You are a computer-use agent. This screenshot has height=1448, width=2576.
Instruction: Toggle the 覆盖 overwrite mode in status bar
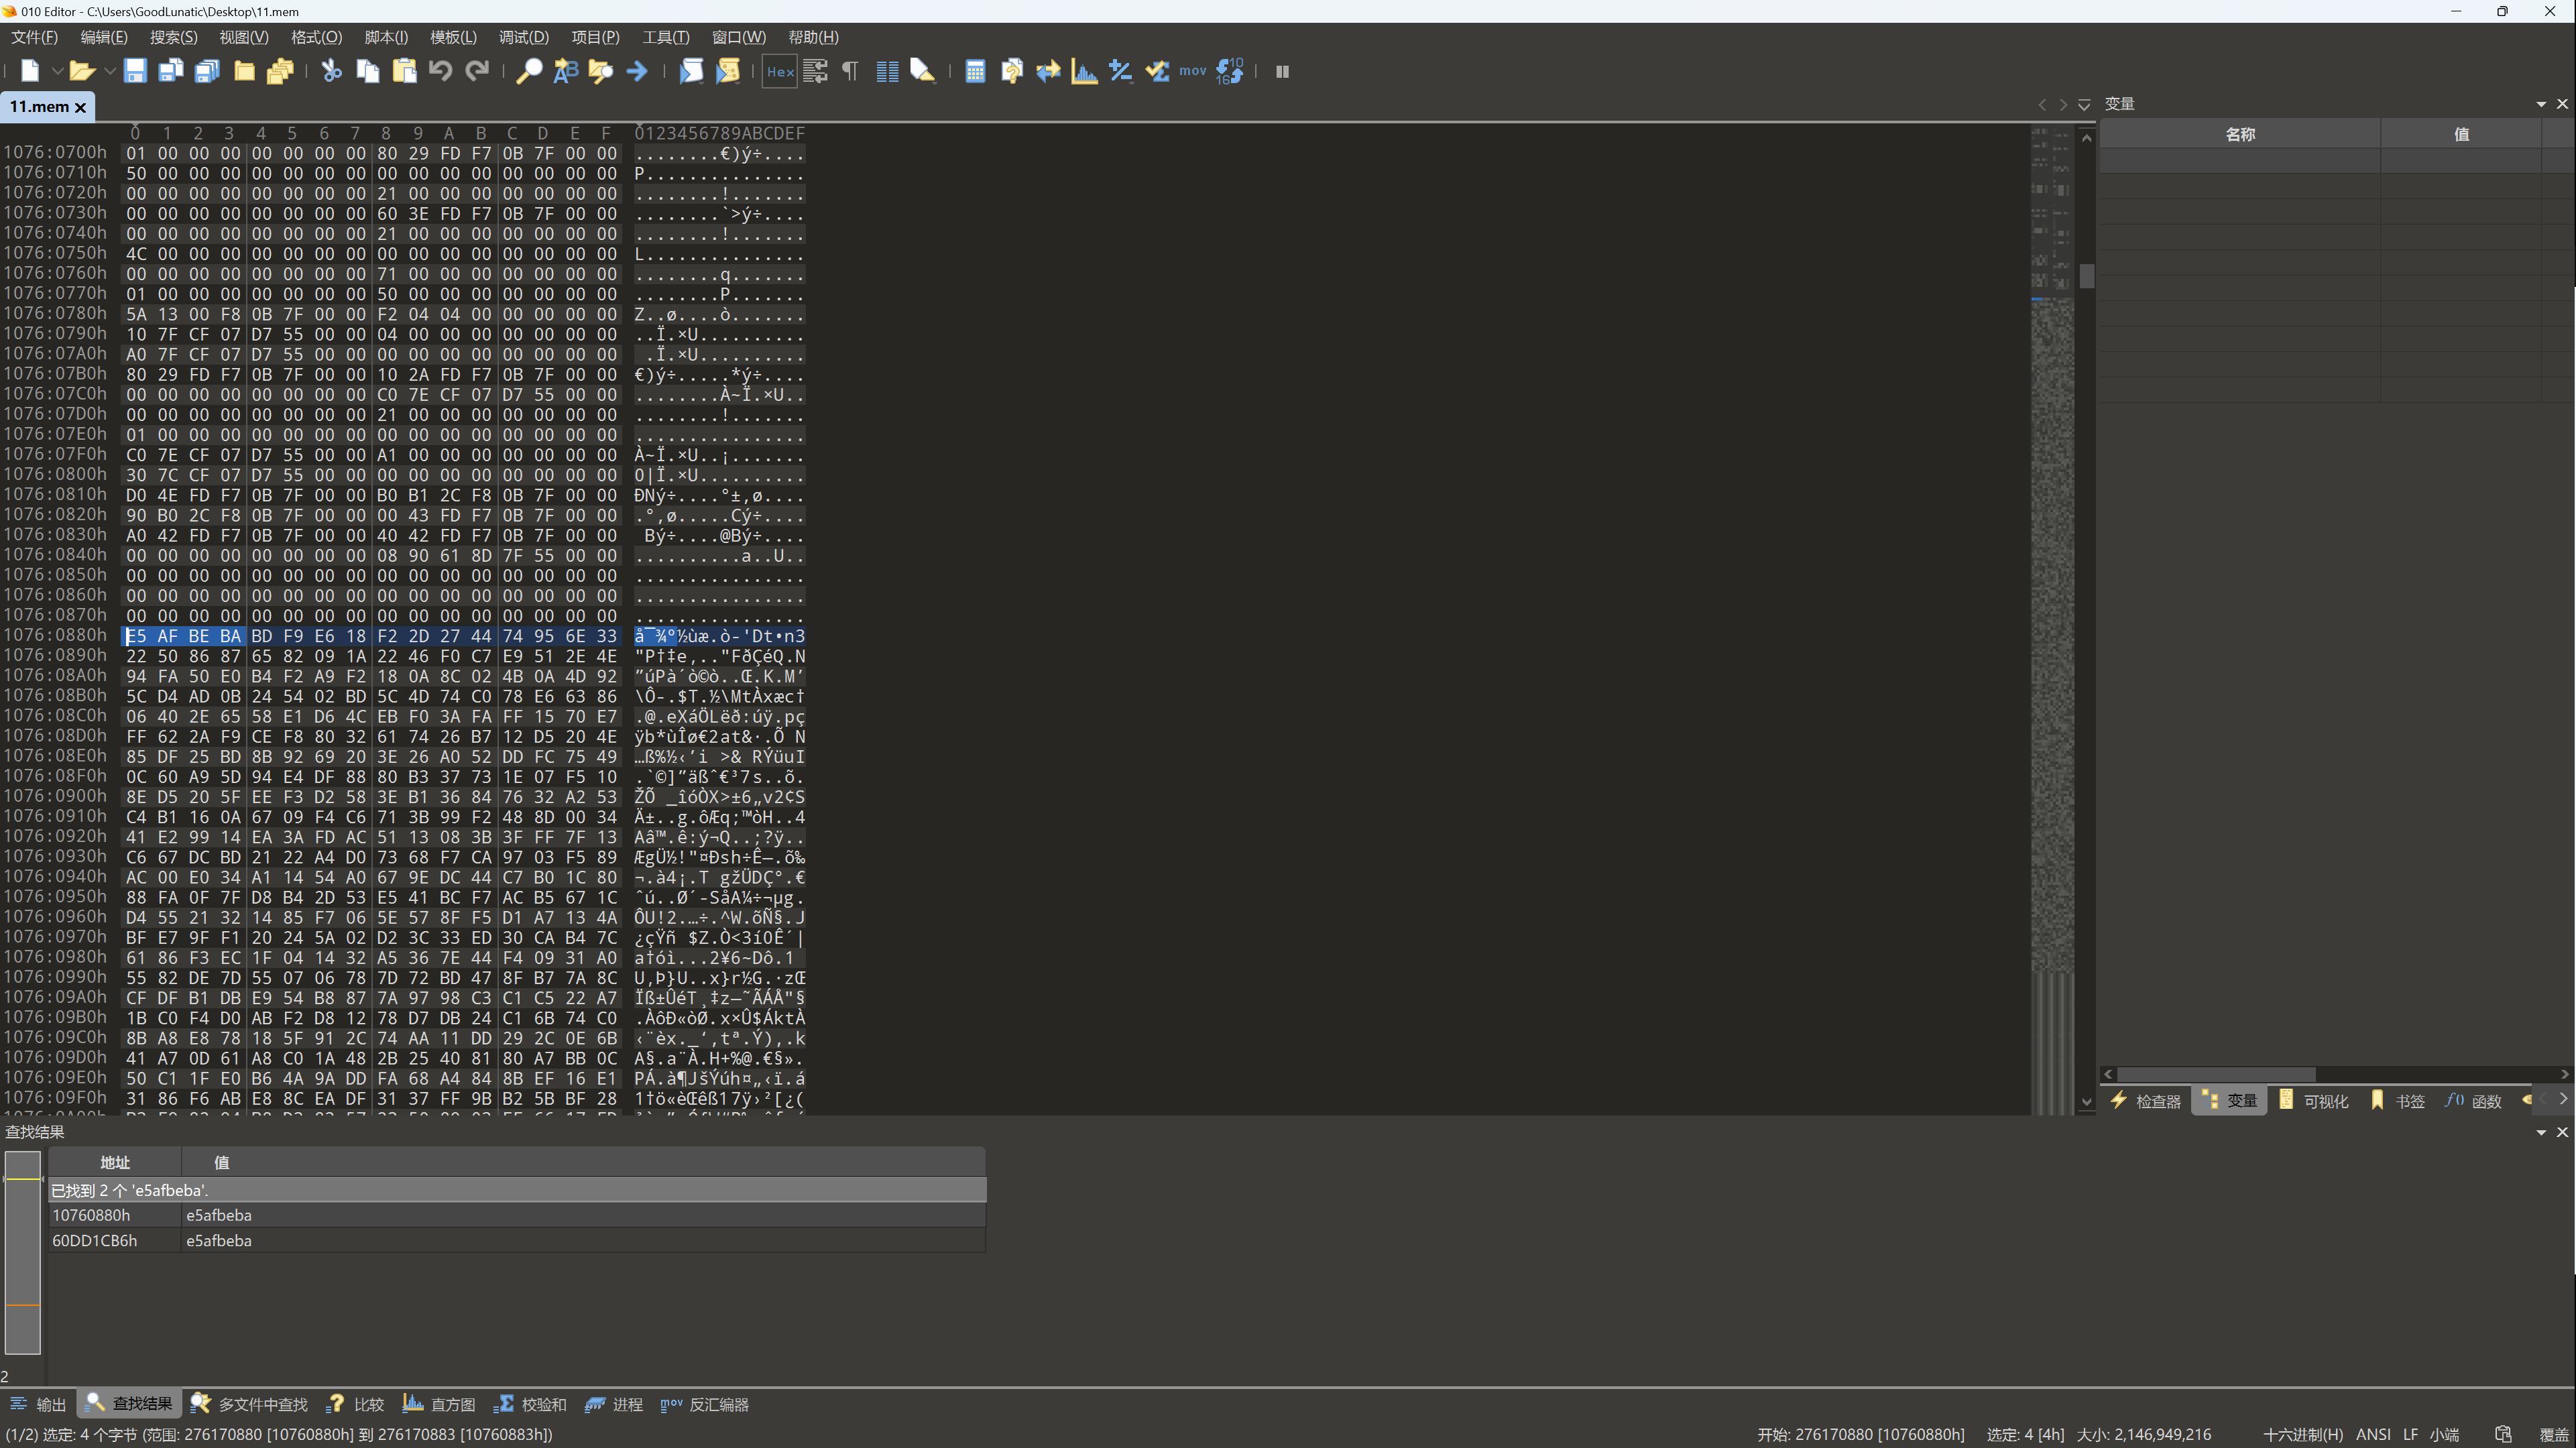2553,1434
